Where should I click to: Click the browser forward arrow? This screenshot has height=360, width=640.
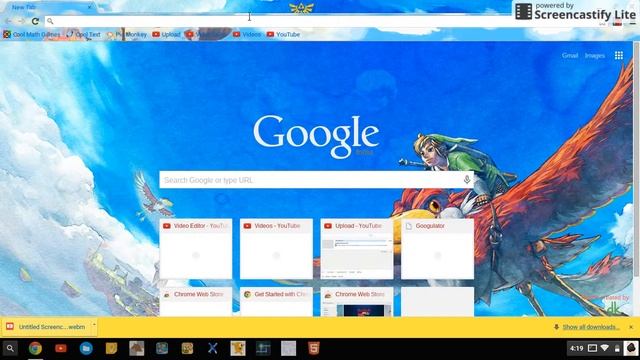pyautogui.click(x=21, y=21)
